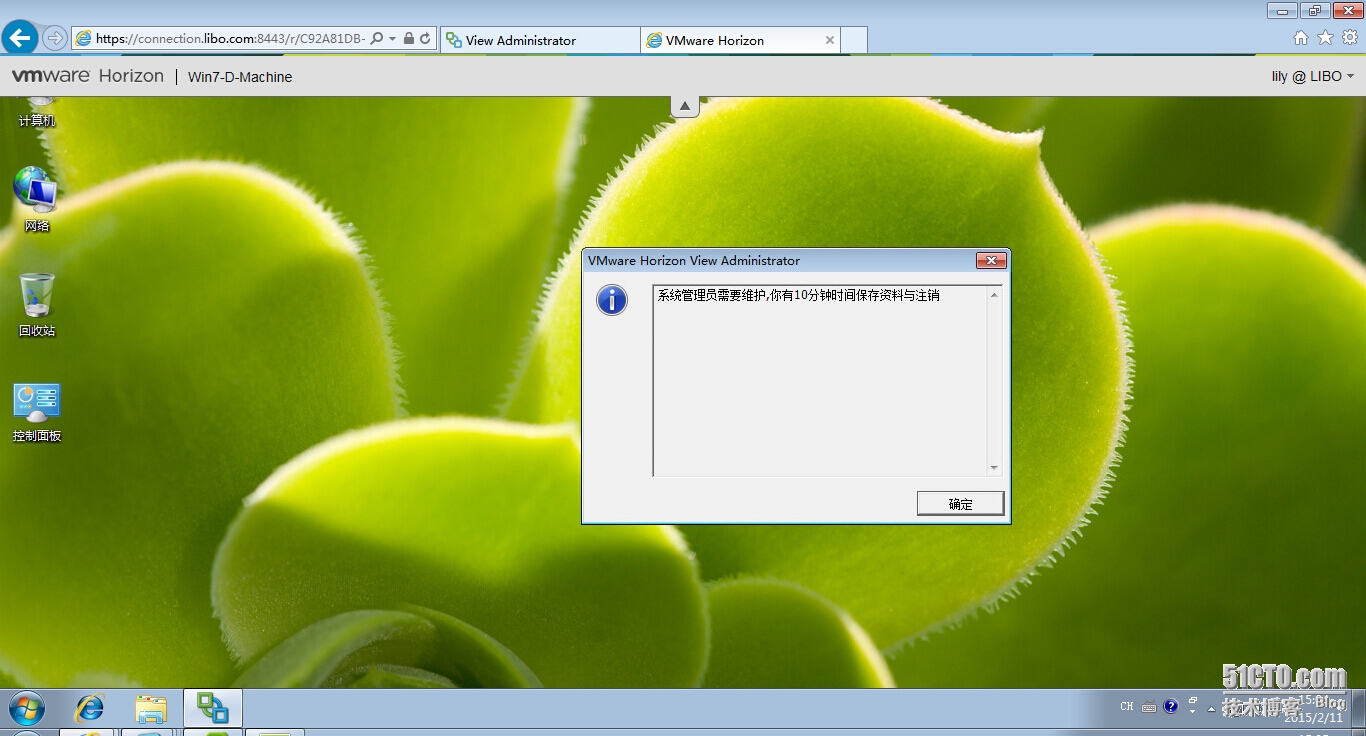Click 确定 in the View Administrator dialog
The image size is (1366, 736).
(960, 504)
